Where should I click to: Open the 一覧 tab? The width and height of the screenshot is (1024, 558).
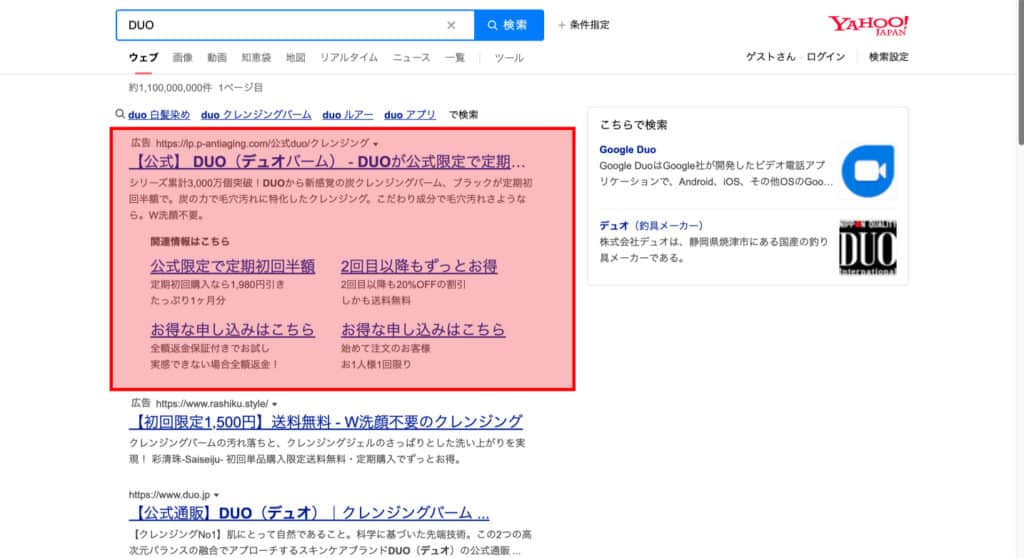455,57
